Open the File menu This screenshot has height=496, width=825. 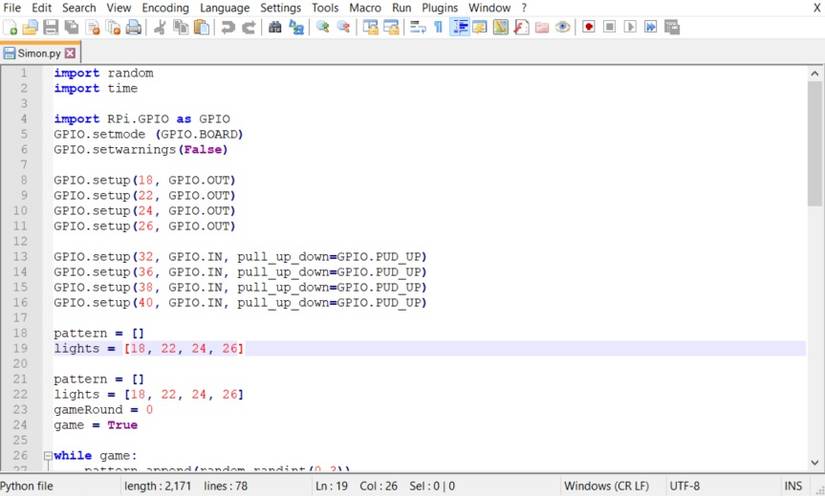[12, 8]
